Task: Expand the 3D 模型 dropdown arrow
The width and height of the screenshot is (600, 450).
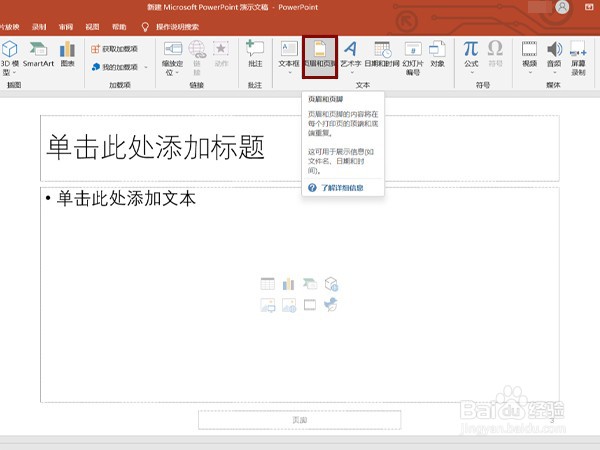Action: (x=15, y=72)
